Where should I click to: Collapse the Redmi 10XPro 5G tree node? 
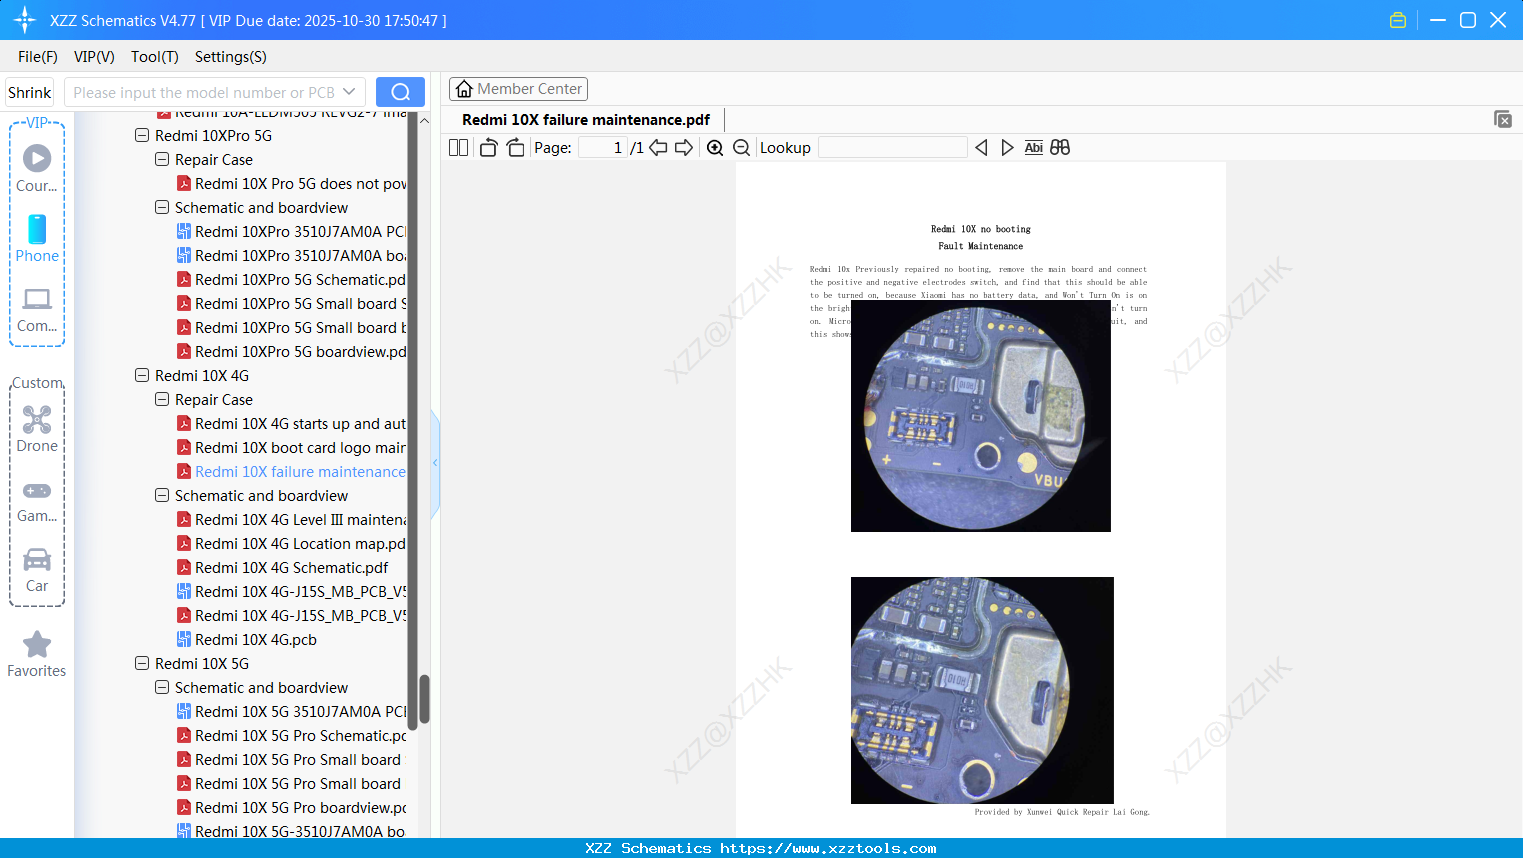pyautogui.click(x=142, y=135)
